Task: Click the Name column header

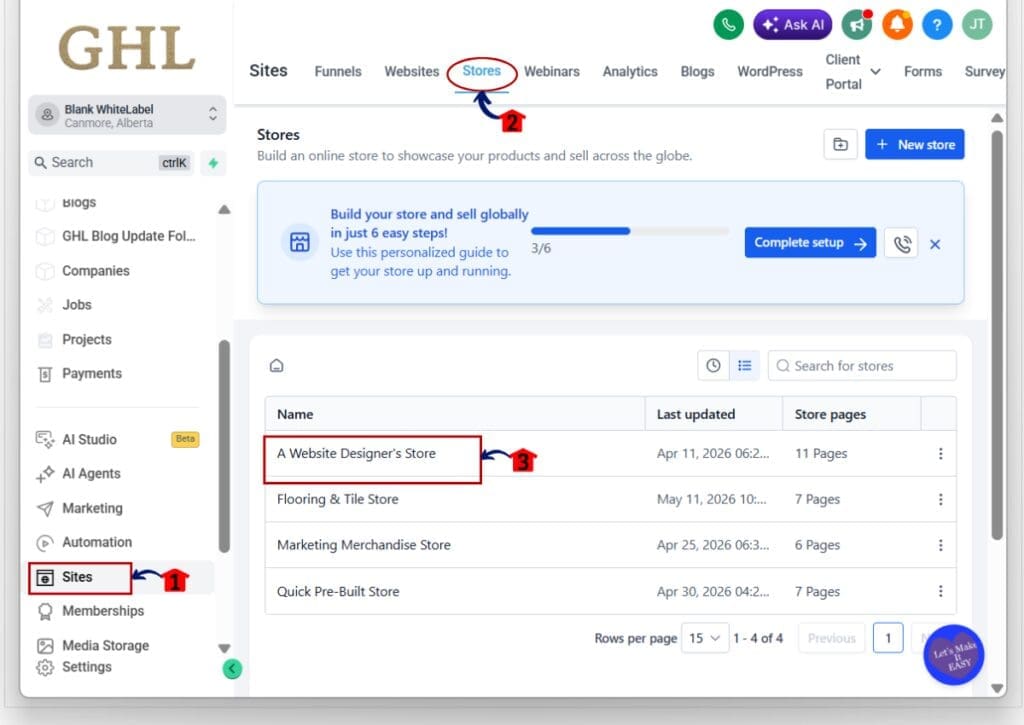Action: pyautogui.click(x=455, y=414)
